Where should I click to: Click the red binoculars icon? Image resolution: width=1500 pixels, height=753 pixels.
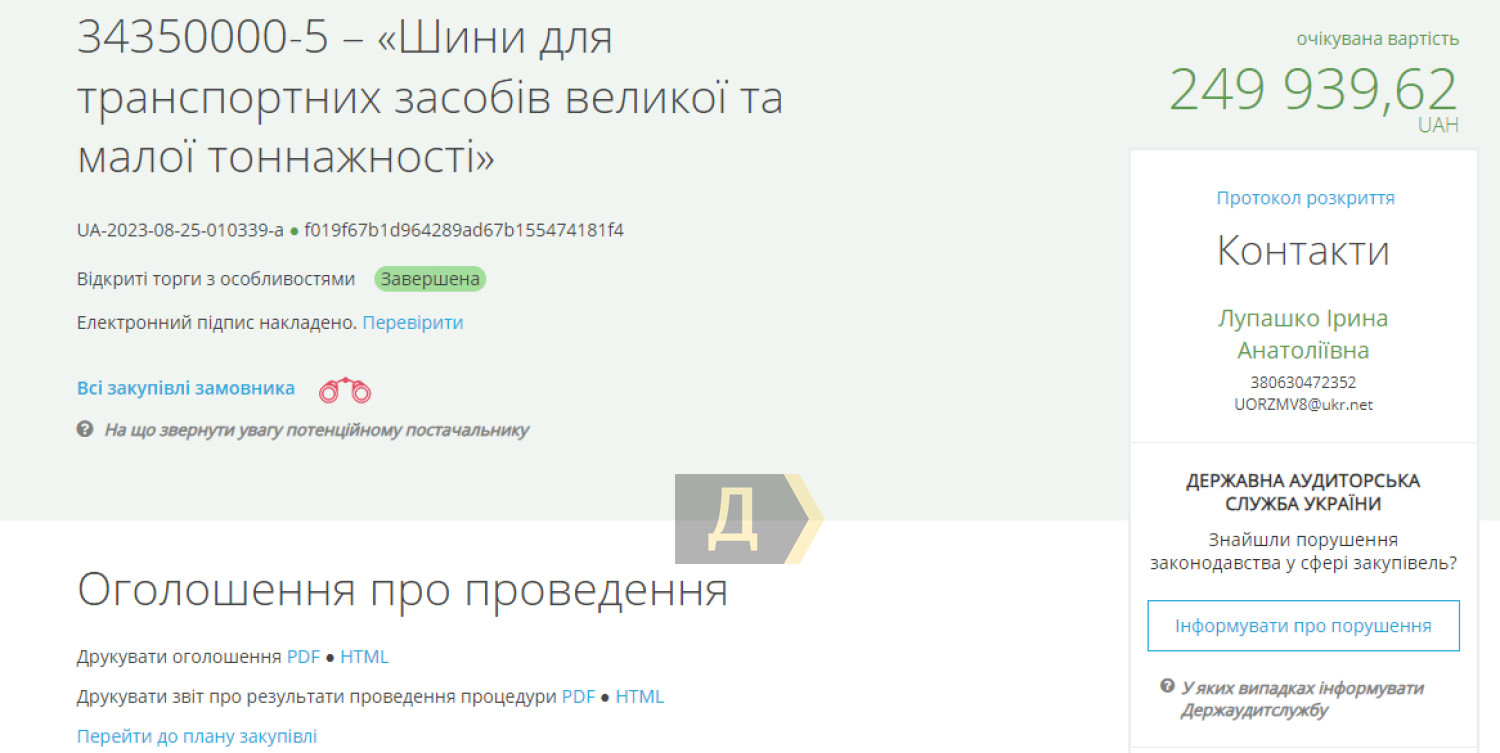point(345,390)
